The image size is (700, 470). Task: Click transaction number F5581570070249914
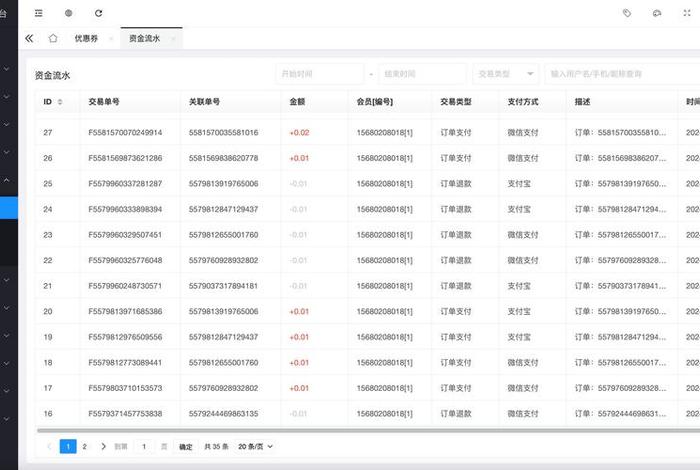[125, 133]
